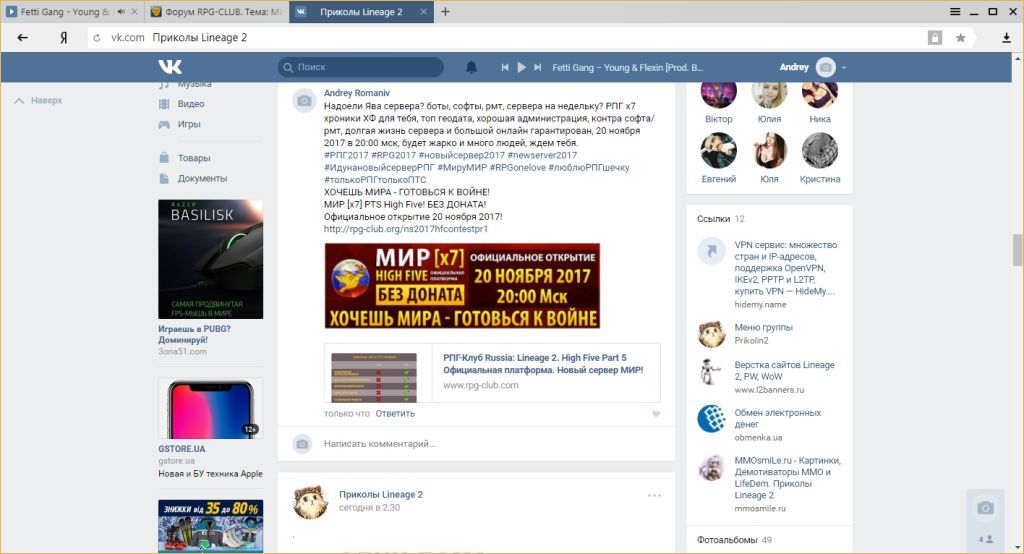Open Товары in the left menu
This screenshot has height=554, width=1024.
tap(194, 158)
